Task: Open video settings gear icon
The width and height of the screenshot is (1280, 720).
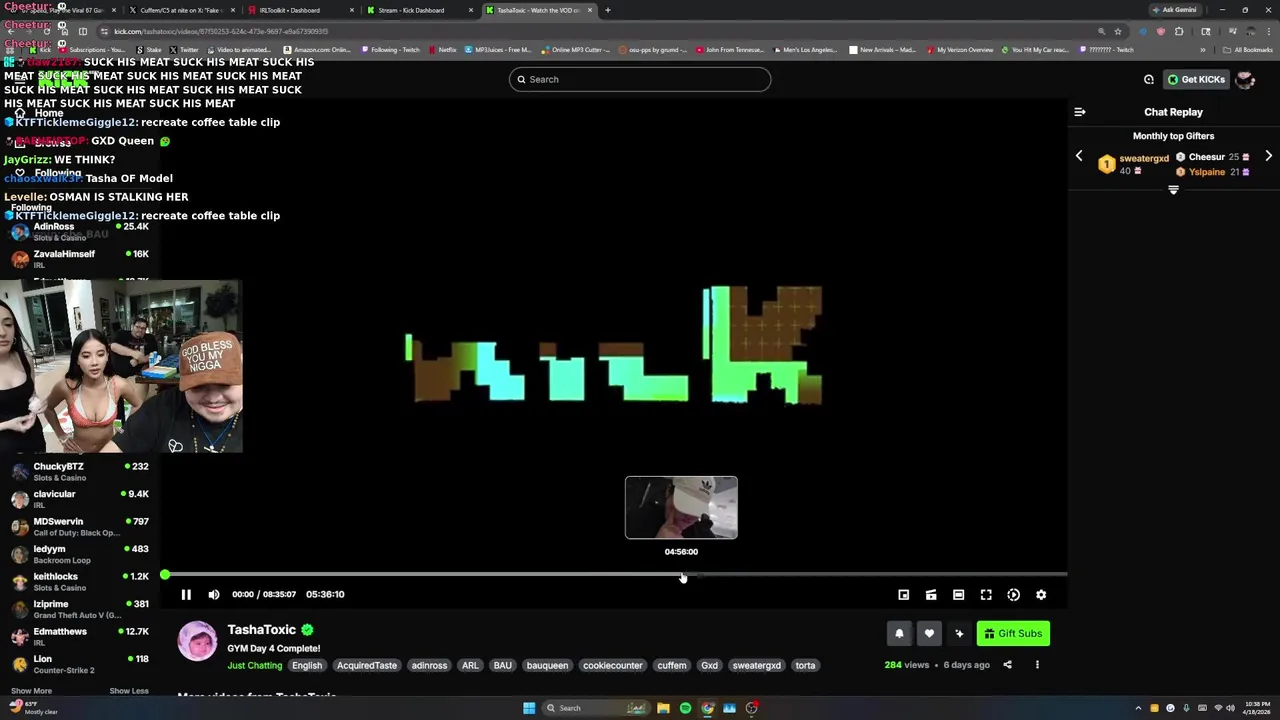Action: pyautogui.click(x=1041, y=595)
